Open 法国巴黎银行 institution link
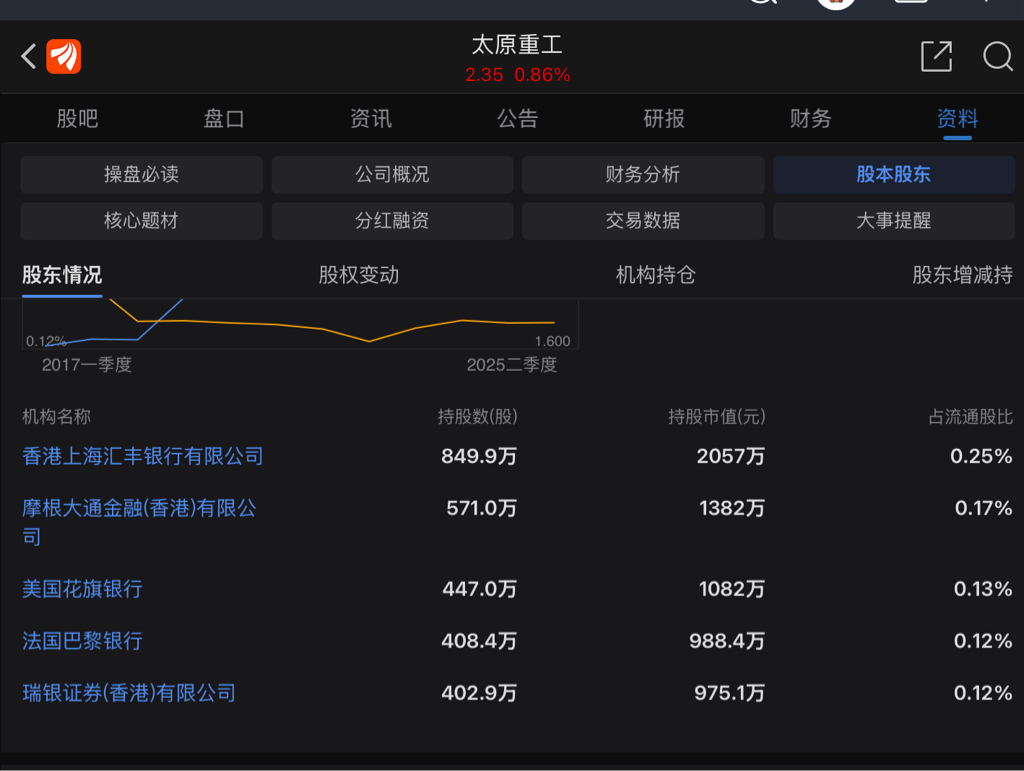 click(x=82, y=640)
